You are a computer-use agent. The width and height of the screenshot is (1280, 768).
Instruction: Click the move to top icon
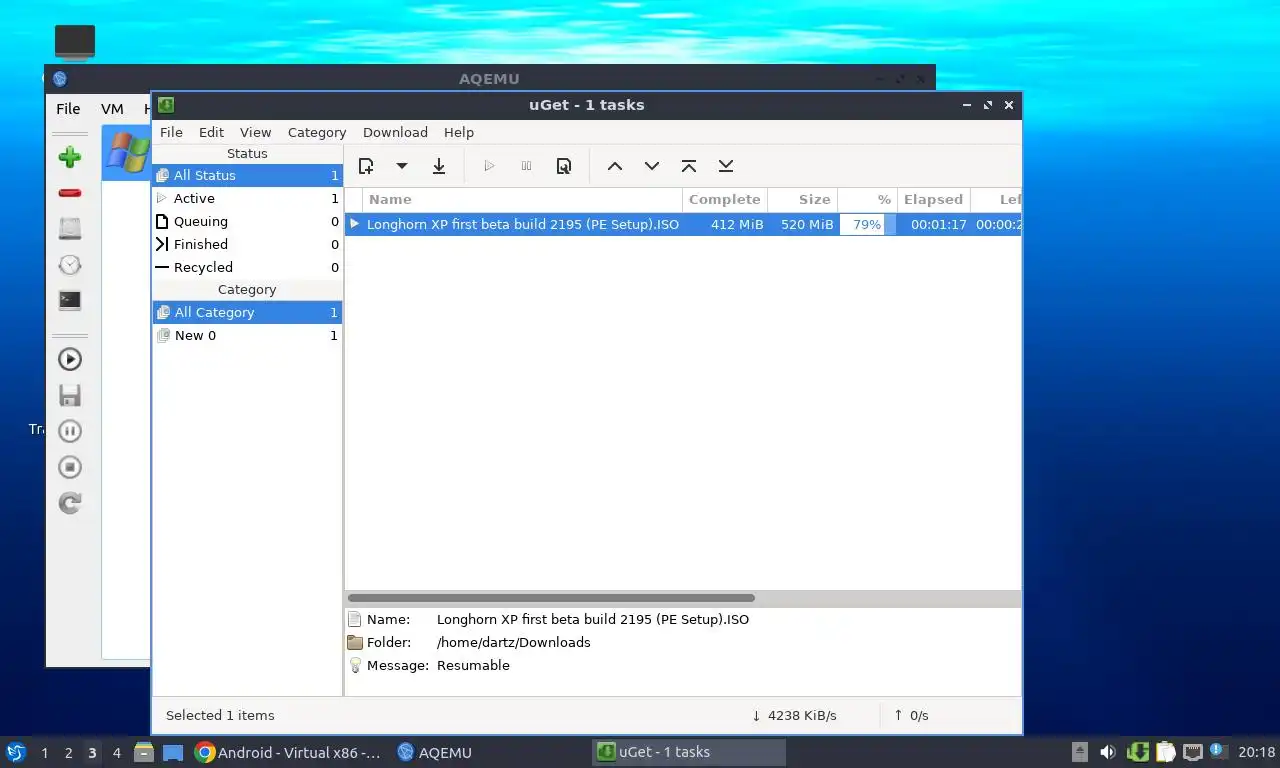click(x=689, y=166)
